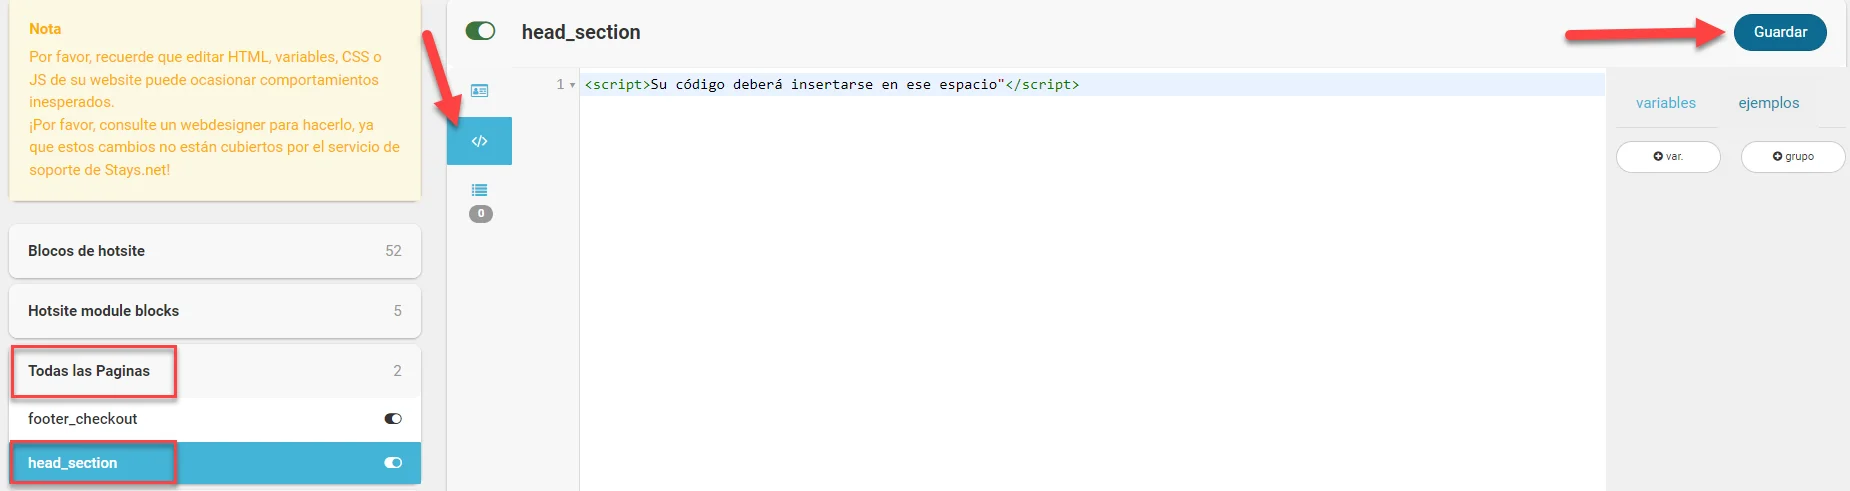Select the head_section block
1850x491 pixels.
coord(215,463)
